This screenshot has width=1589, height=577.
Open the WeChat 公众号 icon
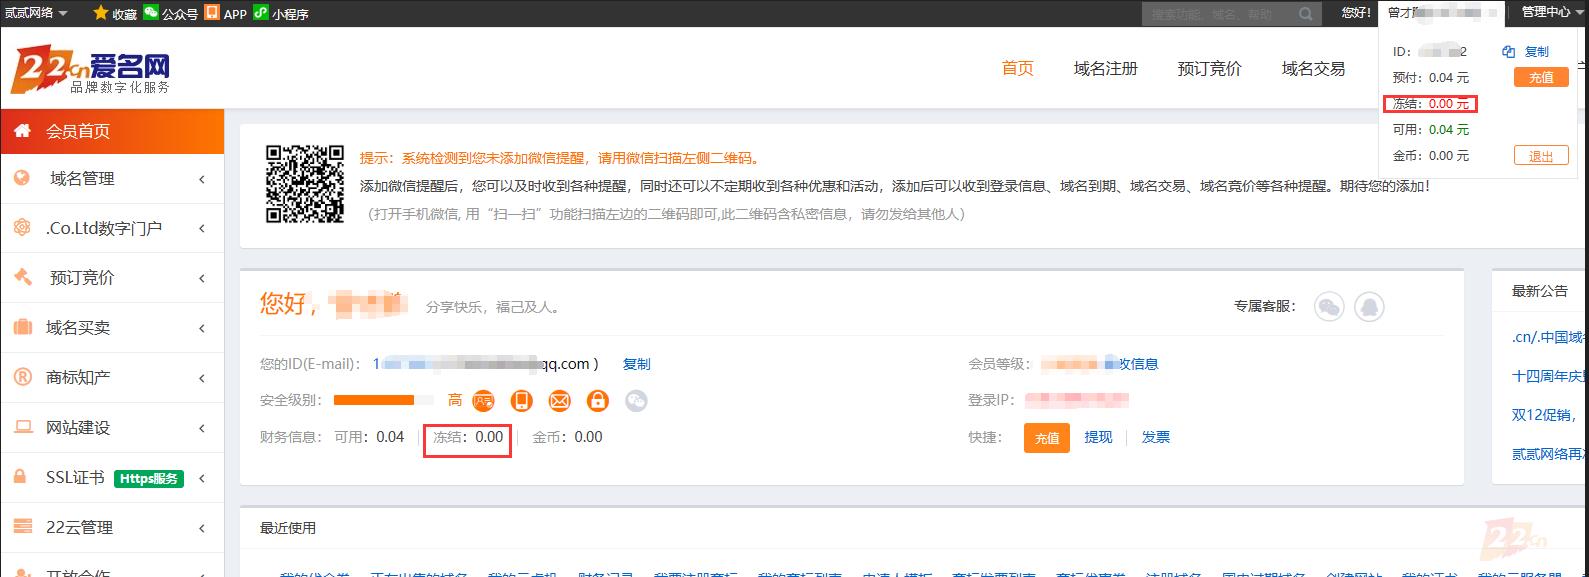(151, 12)
